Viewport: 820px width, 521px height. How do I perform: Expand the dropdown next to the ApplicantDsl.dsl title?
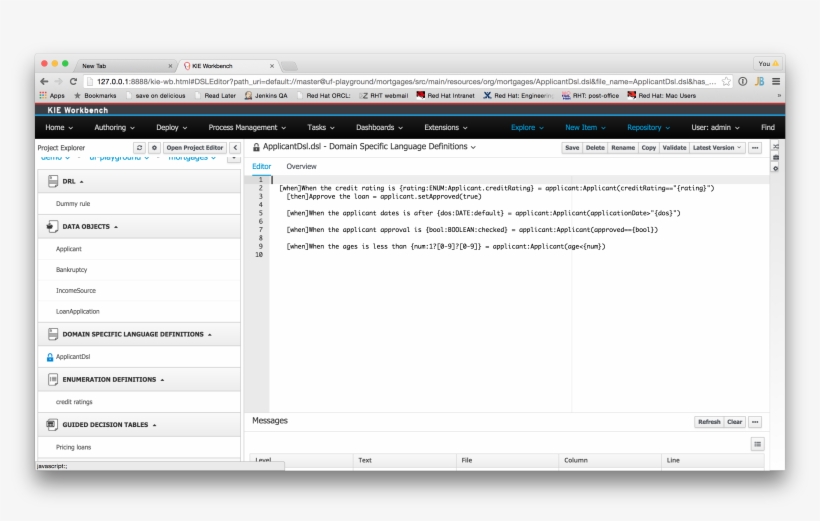[x=473, y=148]
